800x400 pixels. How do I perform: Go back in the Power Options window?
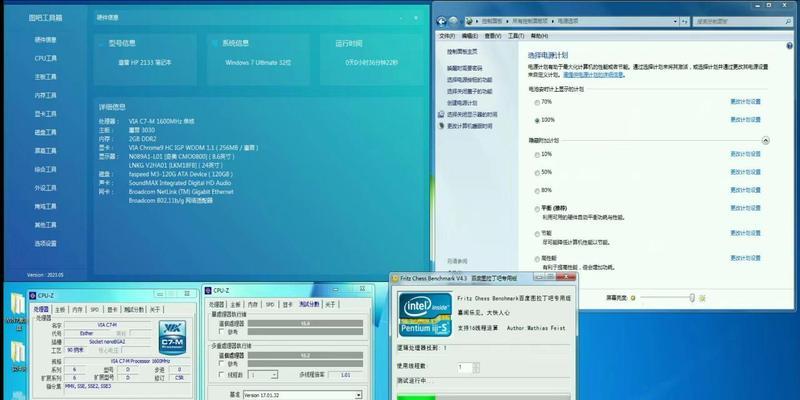(442, 21)
